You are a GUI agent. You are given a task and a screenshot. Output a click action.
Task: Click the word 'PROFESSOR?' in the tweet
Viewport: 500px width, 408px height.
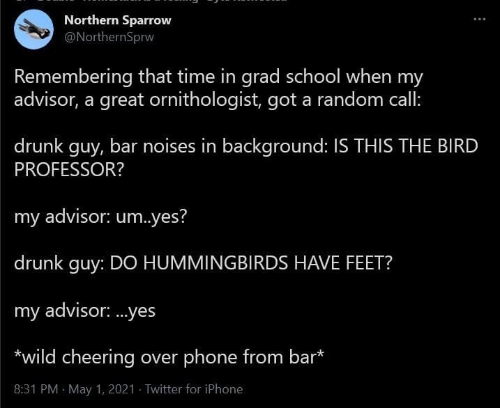(69, 169)
